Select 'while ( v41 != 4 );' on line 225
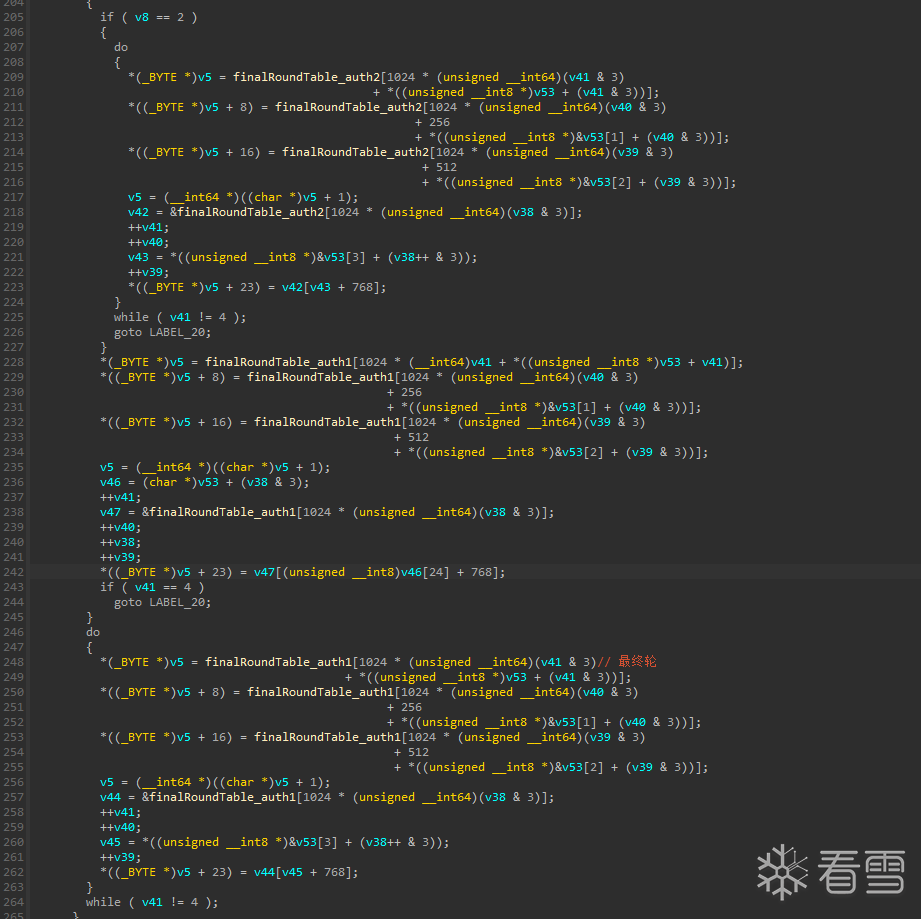This screenshot has height=919, width=921. (x=180, y=317)
